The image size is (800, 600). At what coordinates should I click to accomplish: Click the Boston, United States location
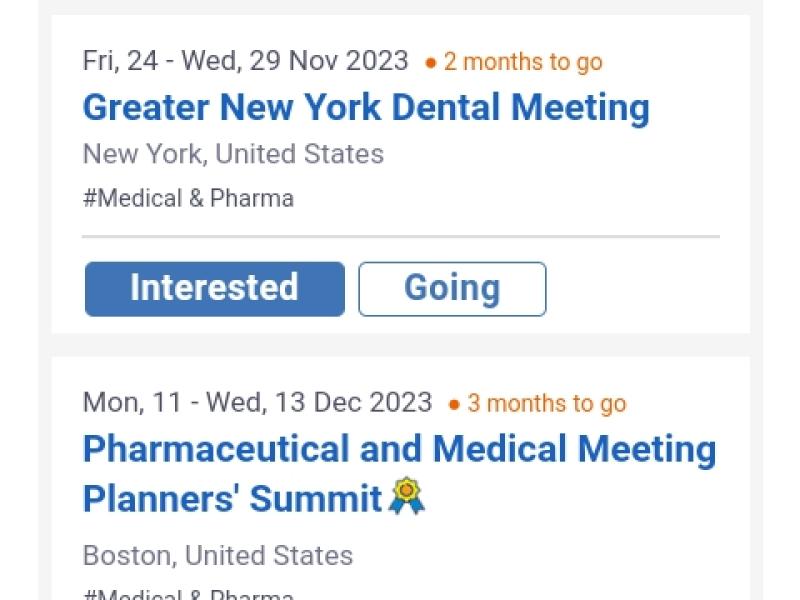click(x=218, y=555)
